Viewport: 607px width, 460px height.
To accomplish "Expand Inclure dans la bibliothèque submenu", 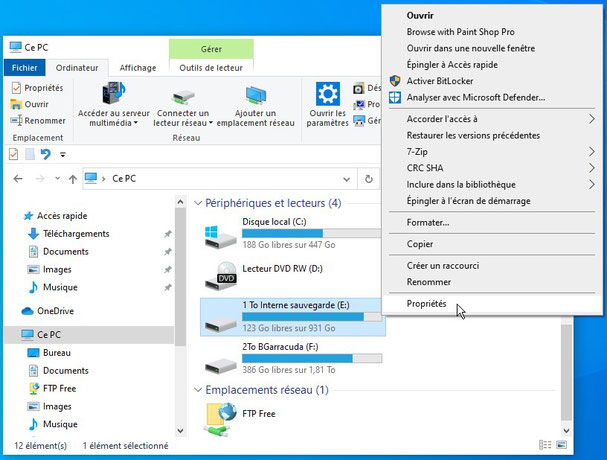I will pyautogui.click(x=591, y=184).
